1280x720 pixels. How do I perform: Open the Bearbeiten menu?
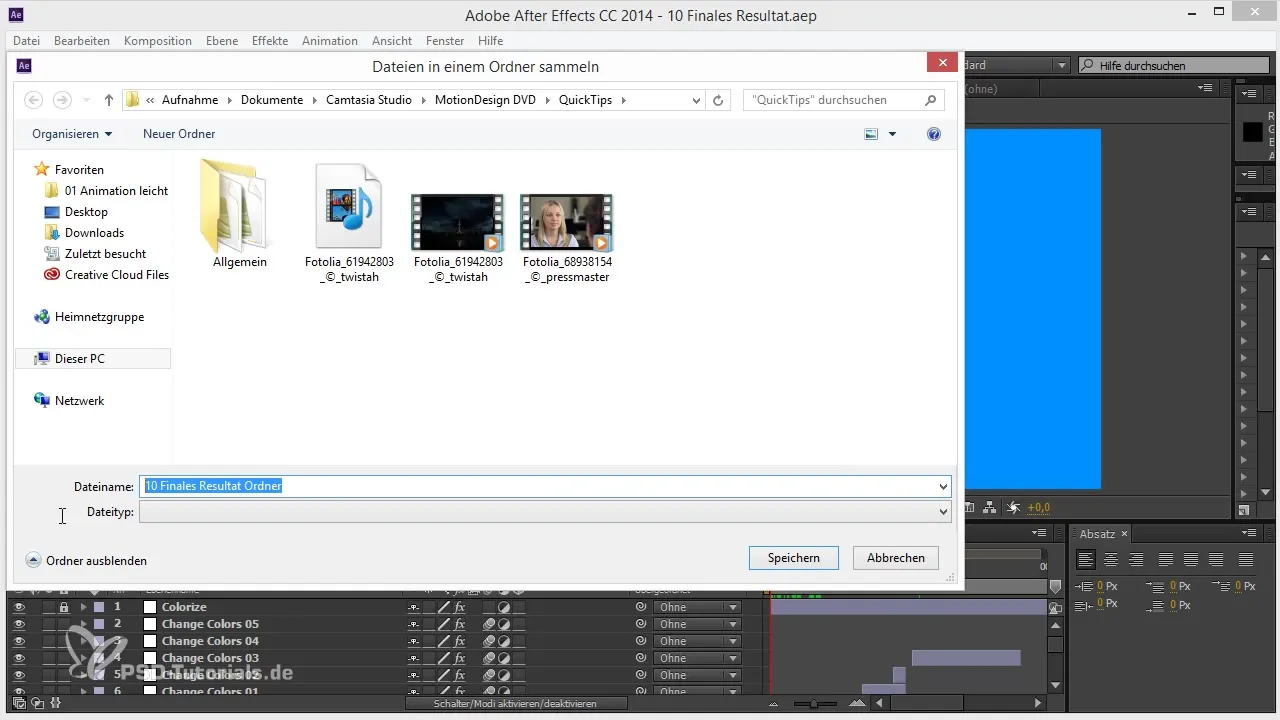tap(82, 41)
